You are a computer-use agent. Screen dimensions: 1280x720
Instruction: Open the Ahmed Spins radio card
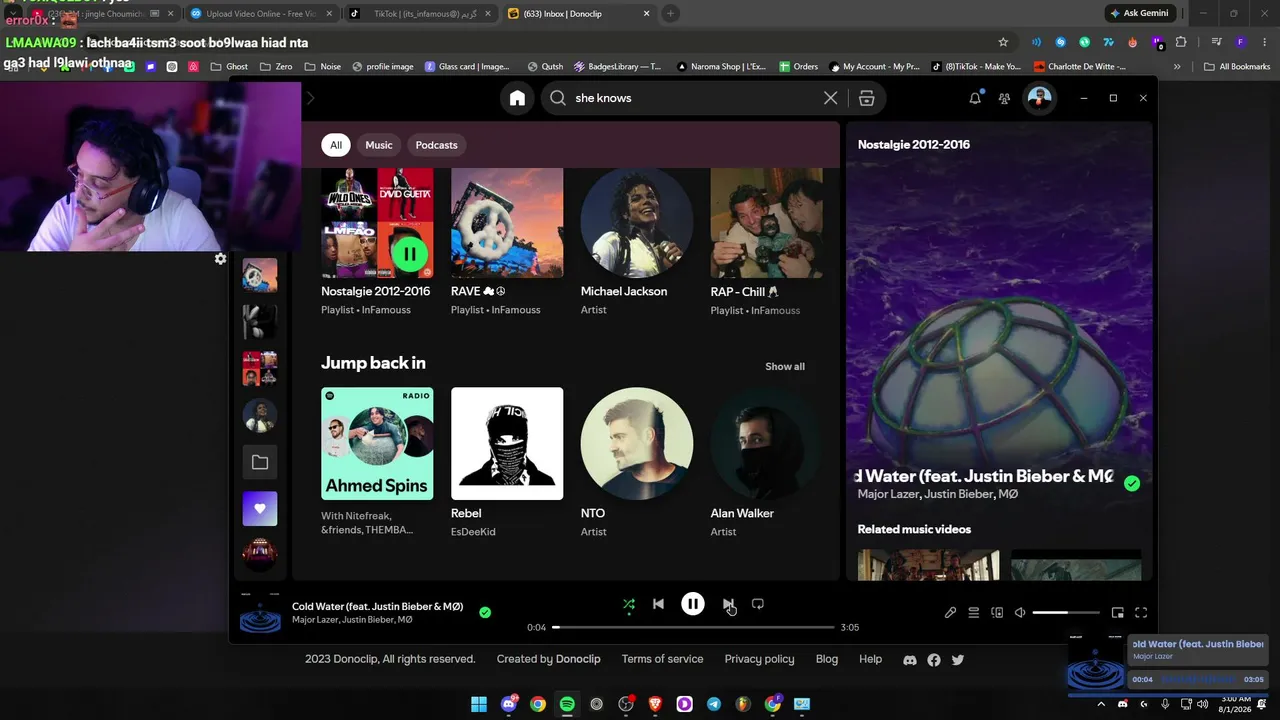click(x=377, y=443)
